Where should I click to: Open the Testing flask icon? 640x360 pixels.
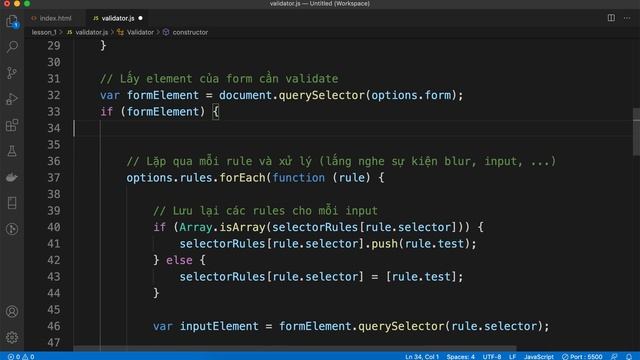12,151
